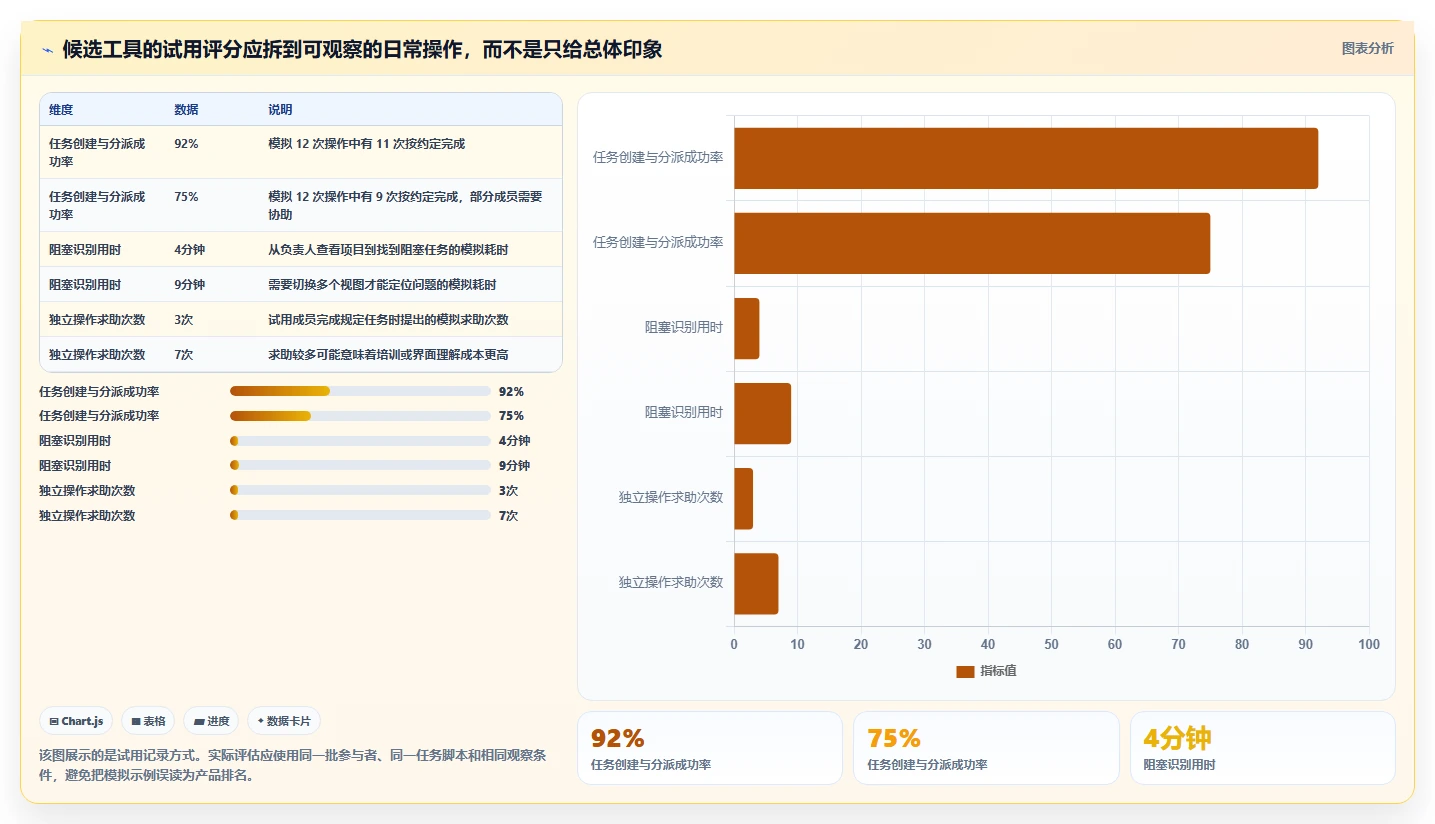Click the 维度 column header
Image resolution: width=1435 pixels, height=824 pixels.
(x=61, y=110)
